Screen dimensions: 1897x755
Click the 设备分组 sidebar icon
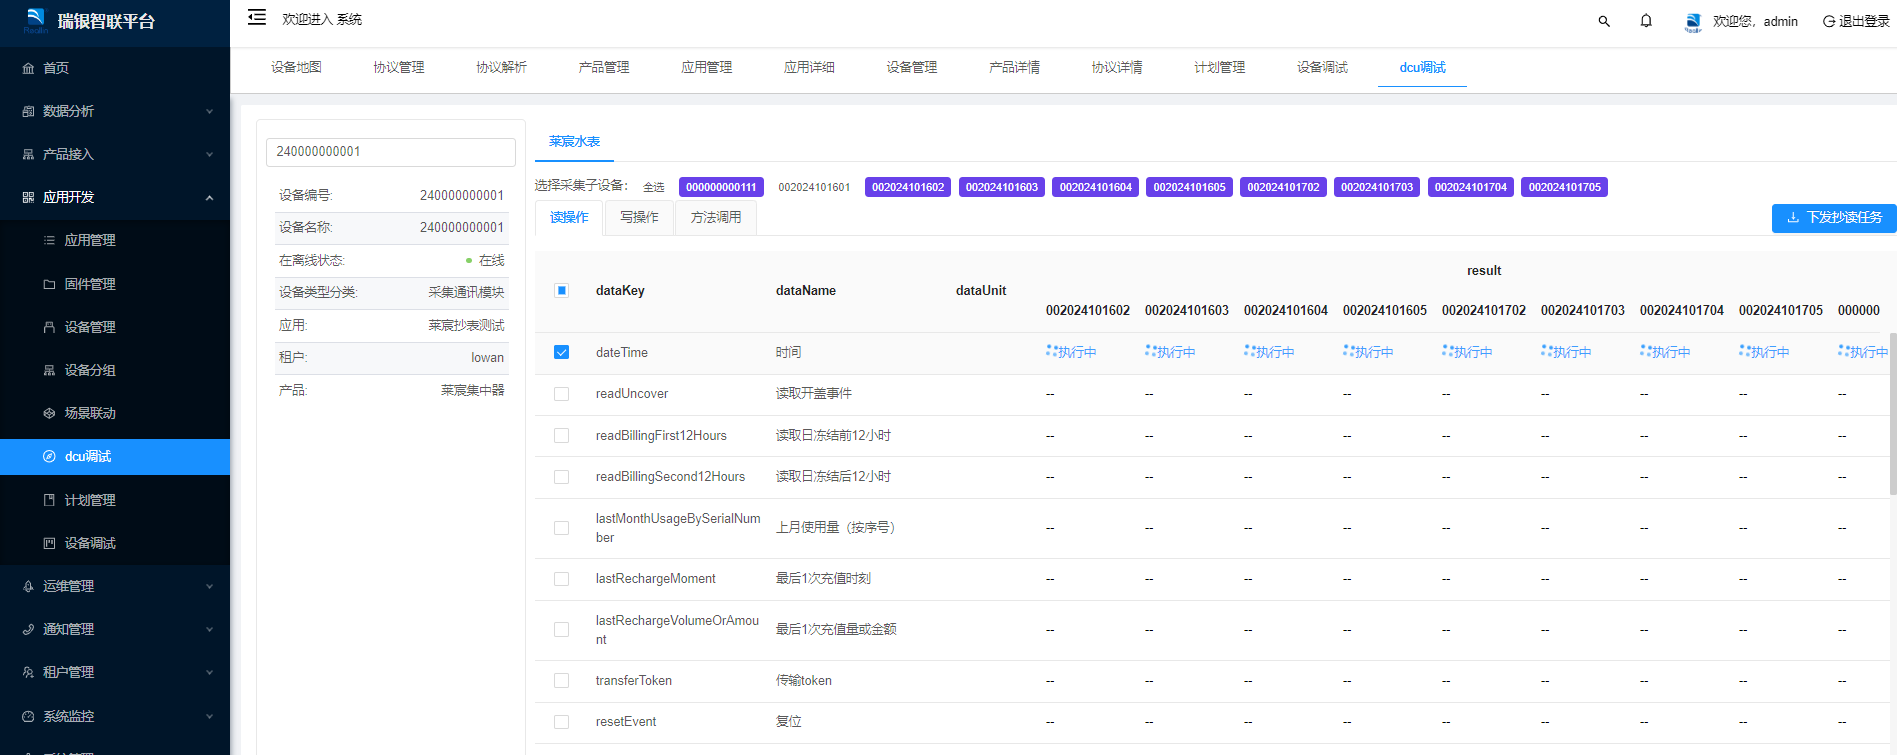pos(49,370)
